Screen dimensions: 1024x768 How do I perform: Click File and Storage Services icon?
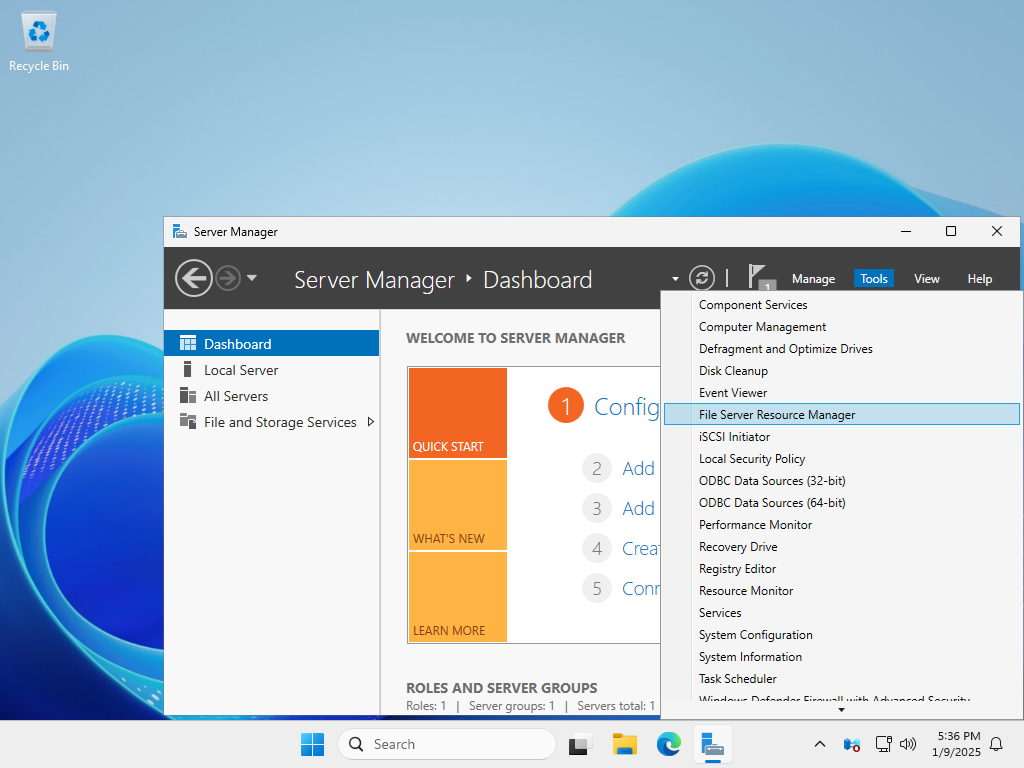point(187,422)
